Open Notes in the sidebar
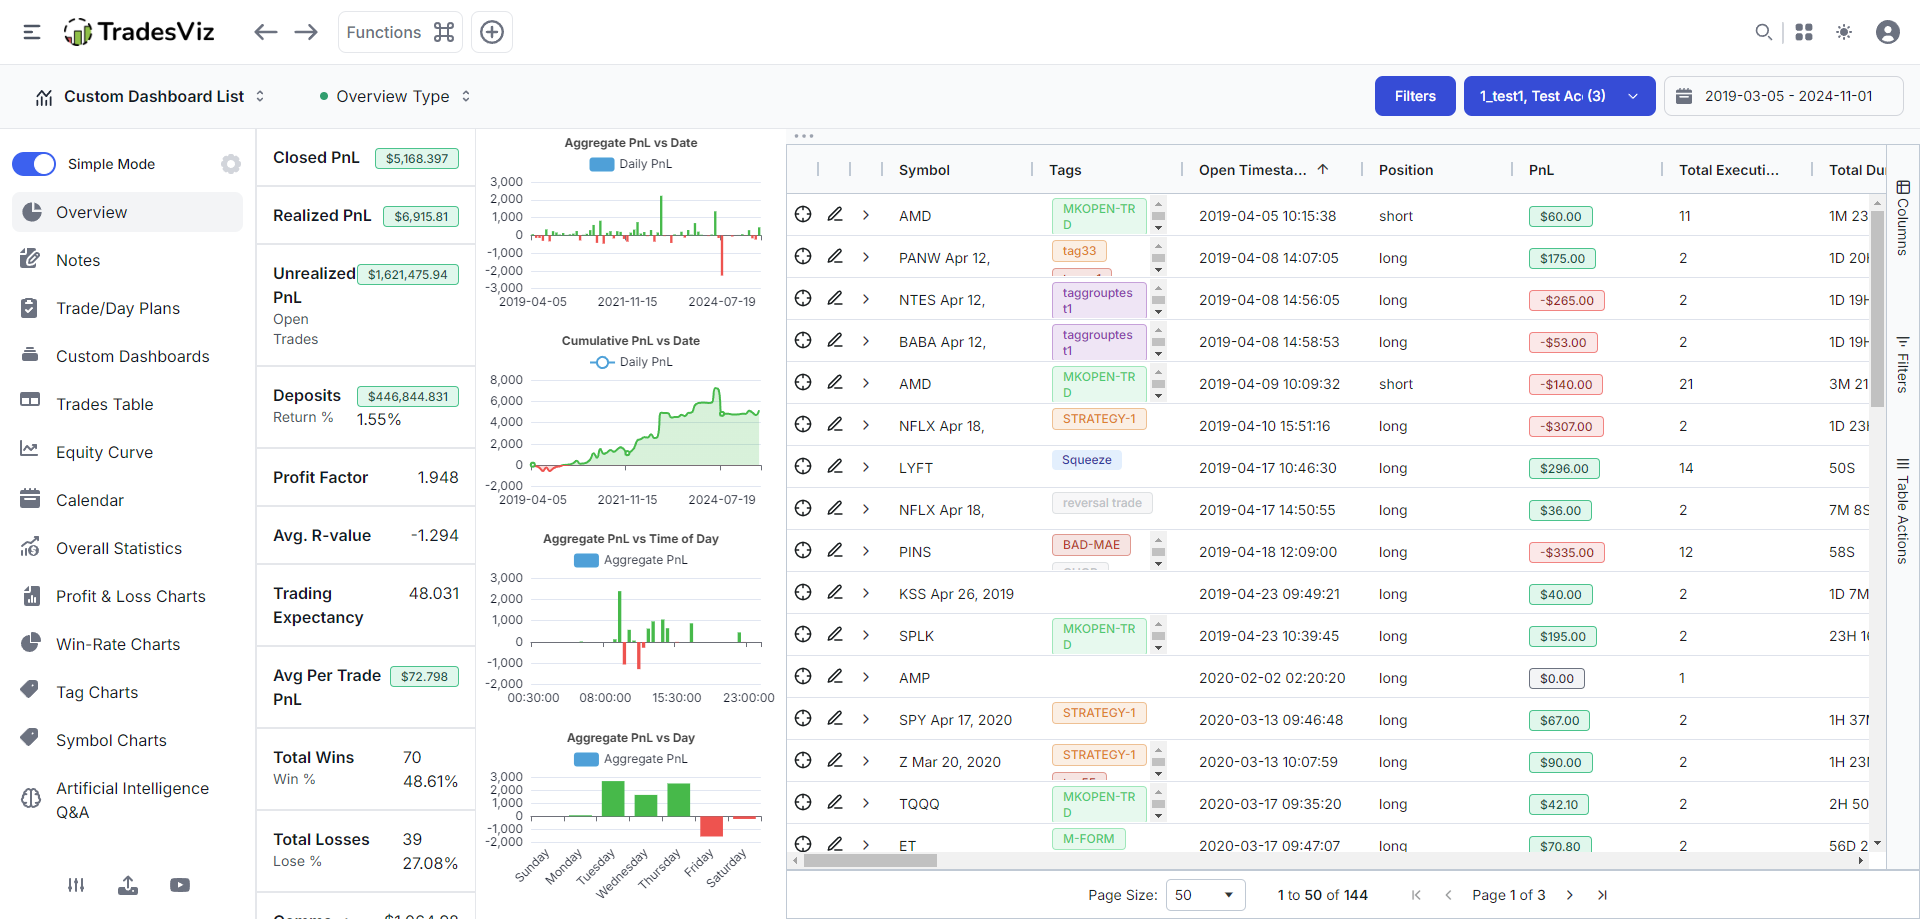The image size is (1920, 919). (127, 260)
